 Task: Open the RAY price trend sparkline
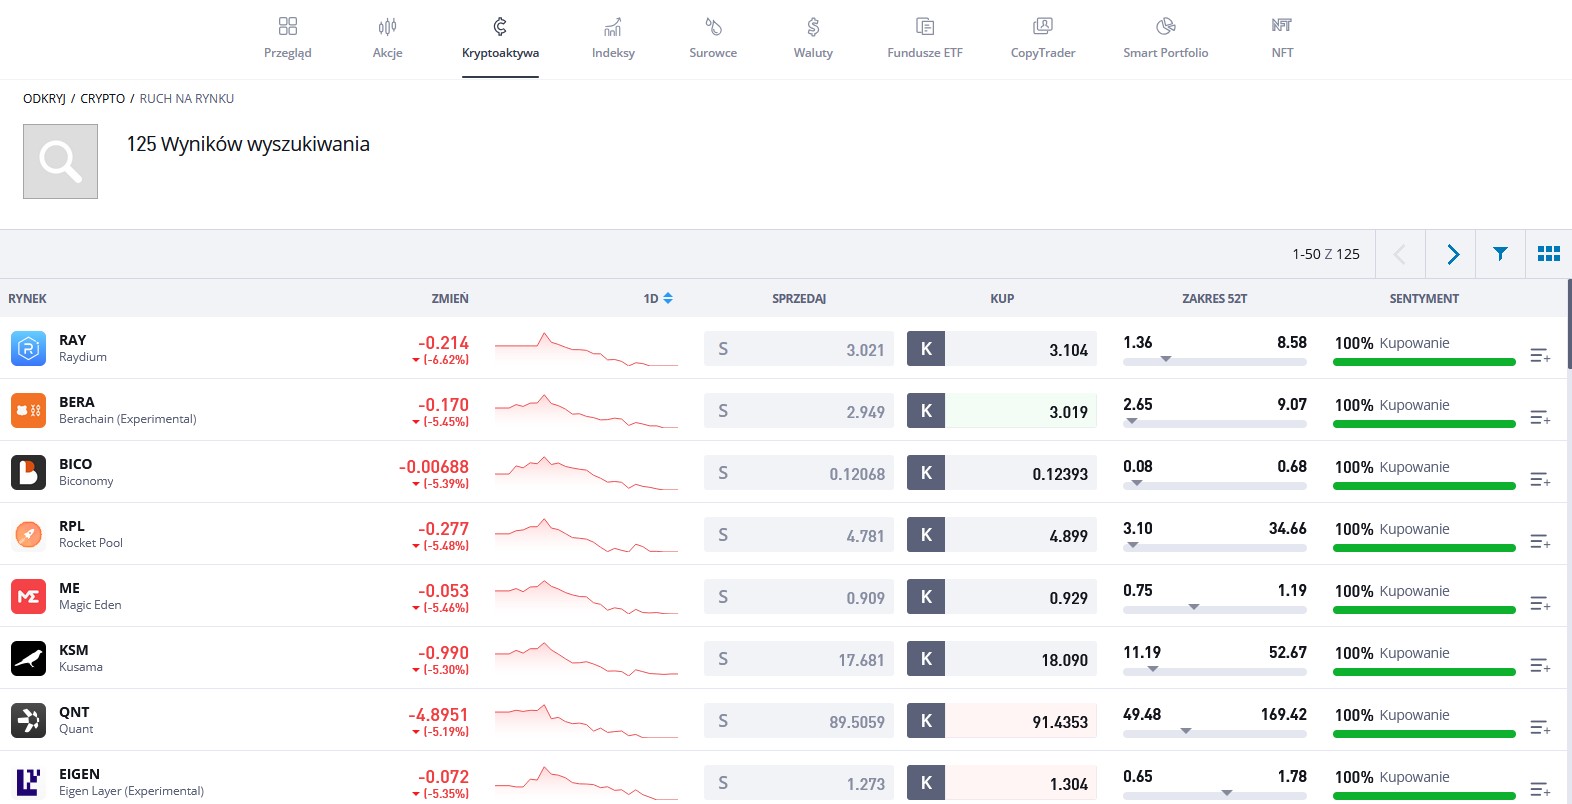[x=586, y=349]
